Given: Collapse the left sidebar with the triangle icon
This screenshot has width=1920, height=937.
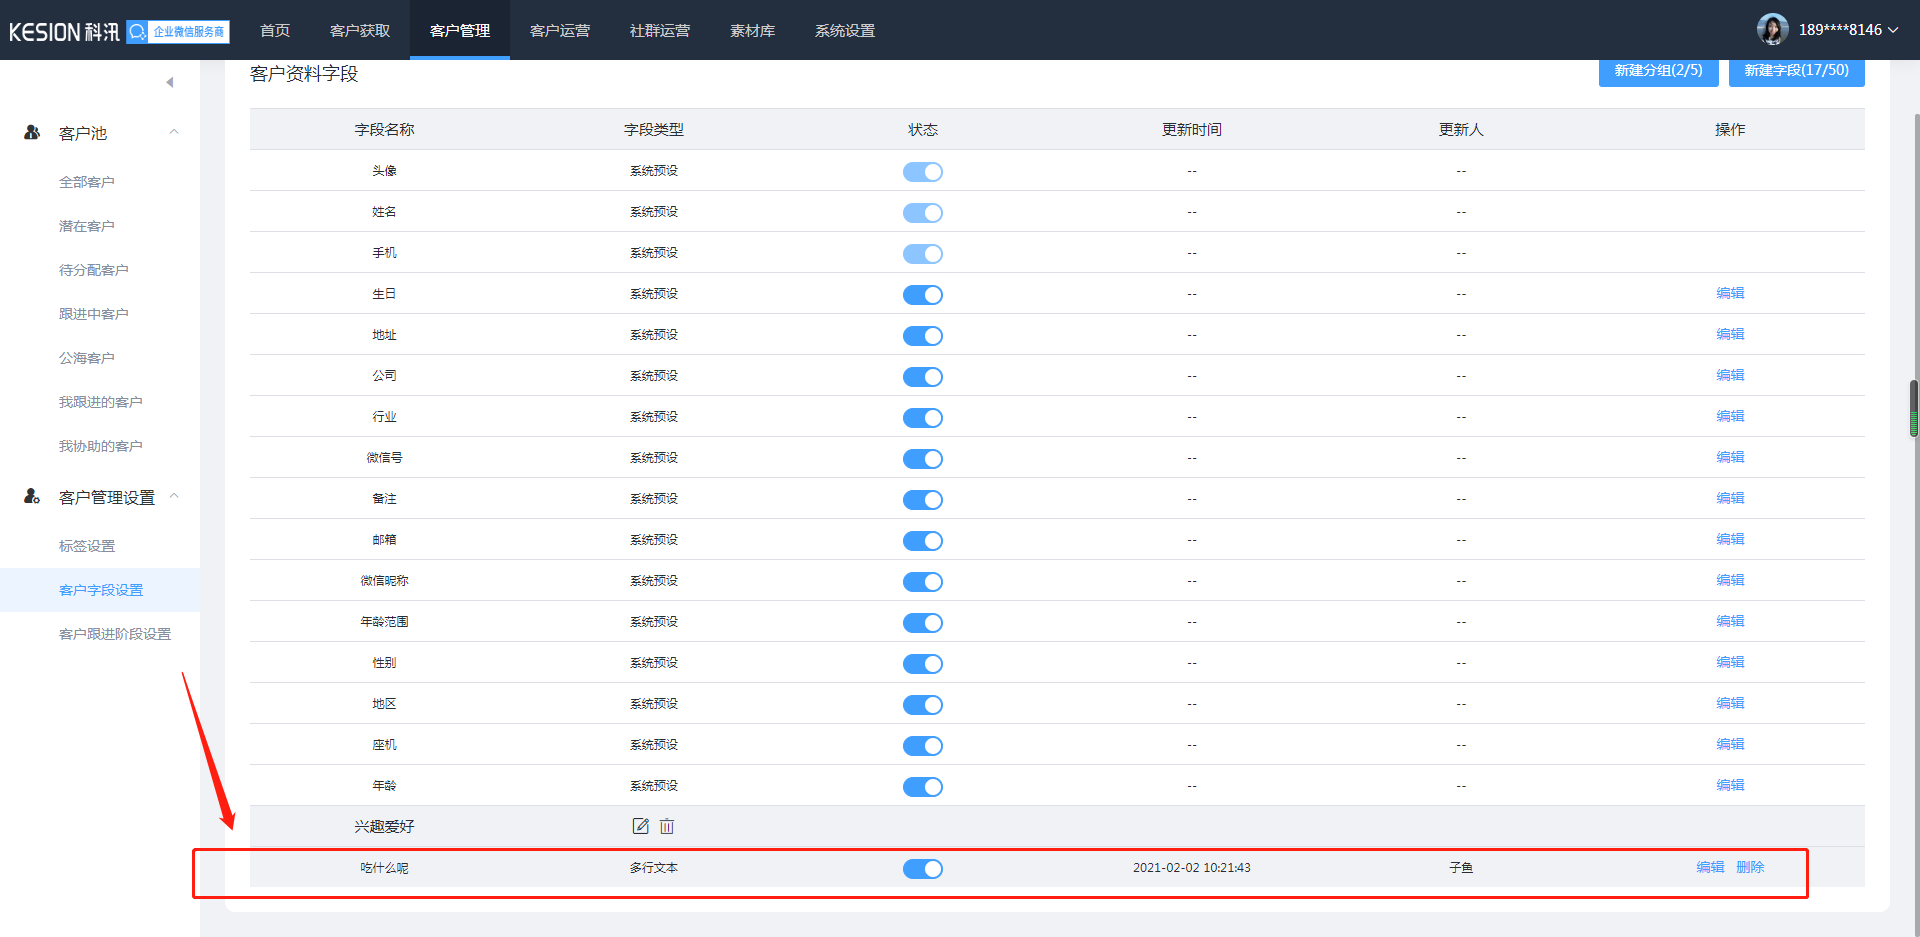Looking at the screenshot, I should 170,82.
